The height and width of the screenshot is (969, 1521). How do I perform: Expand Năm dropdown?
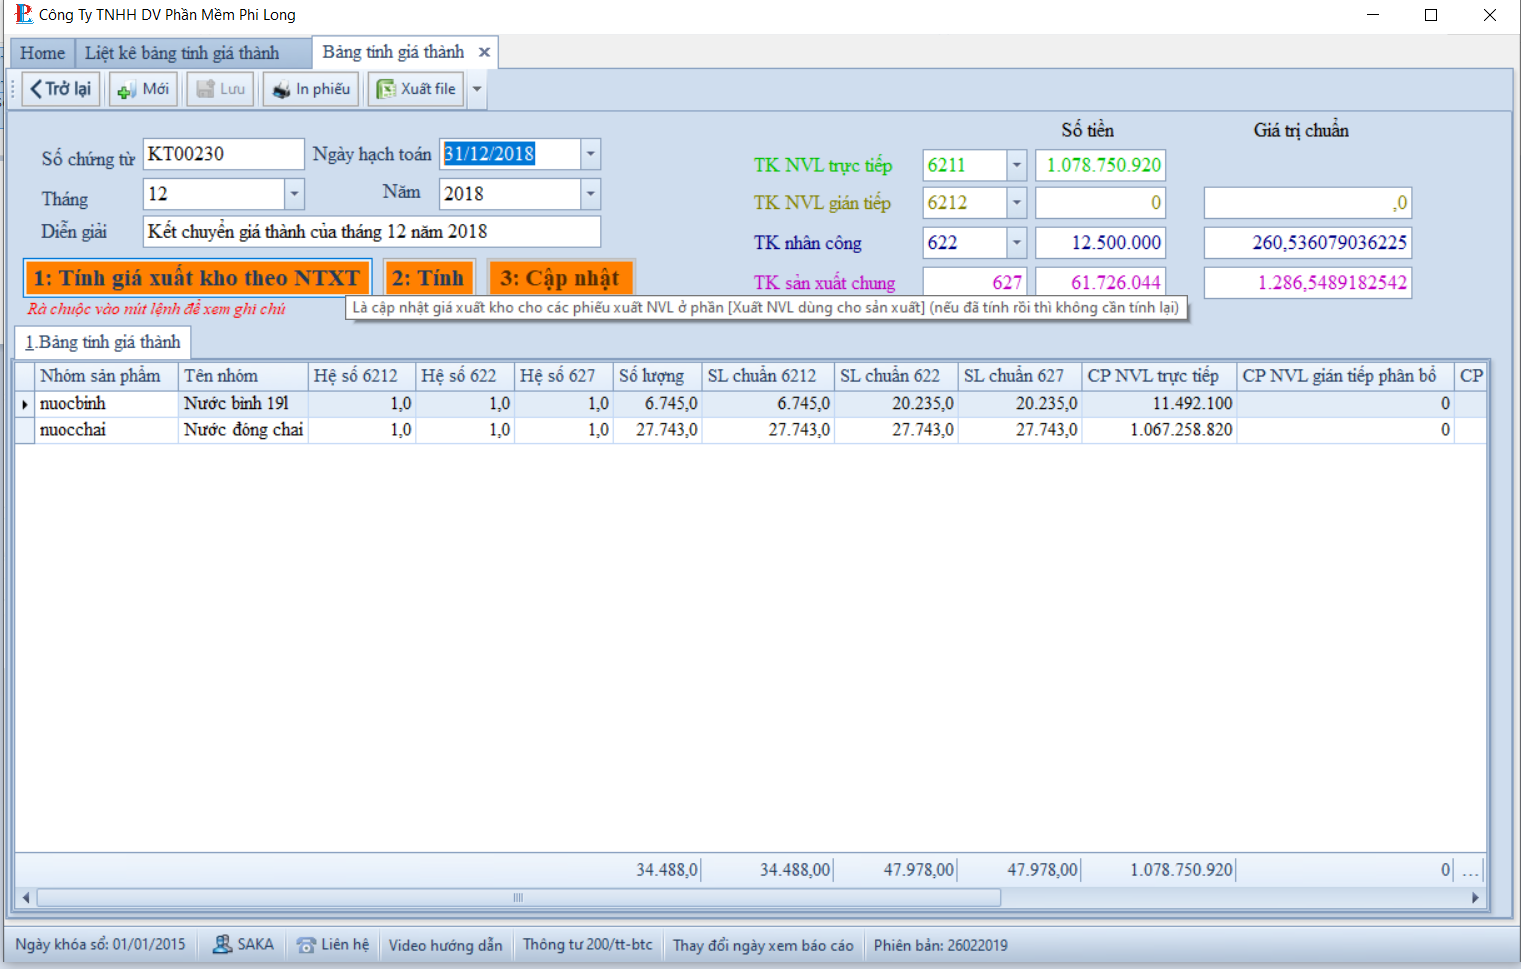591,194
